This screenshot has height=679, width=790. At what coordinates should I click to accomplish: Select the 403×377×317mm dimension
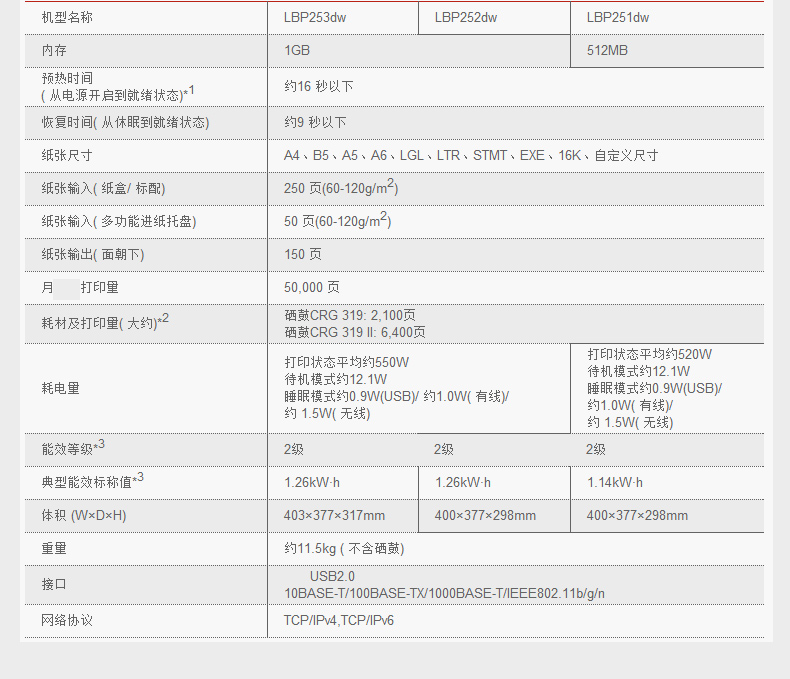click(334, 515)
